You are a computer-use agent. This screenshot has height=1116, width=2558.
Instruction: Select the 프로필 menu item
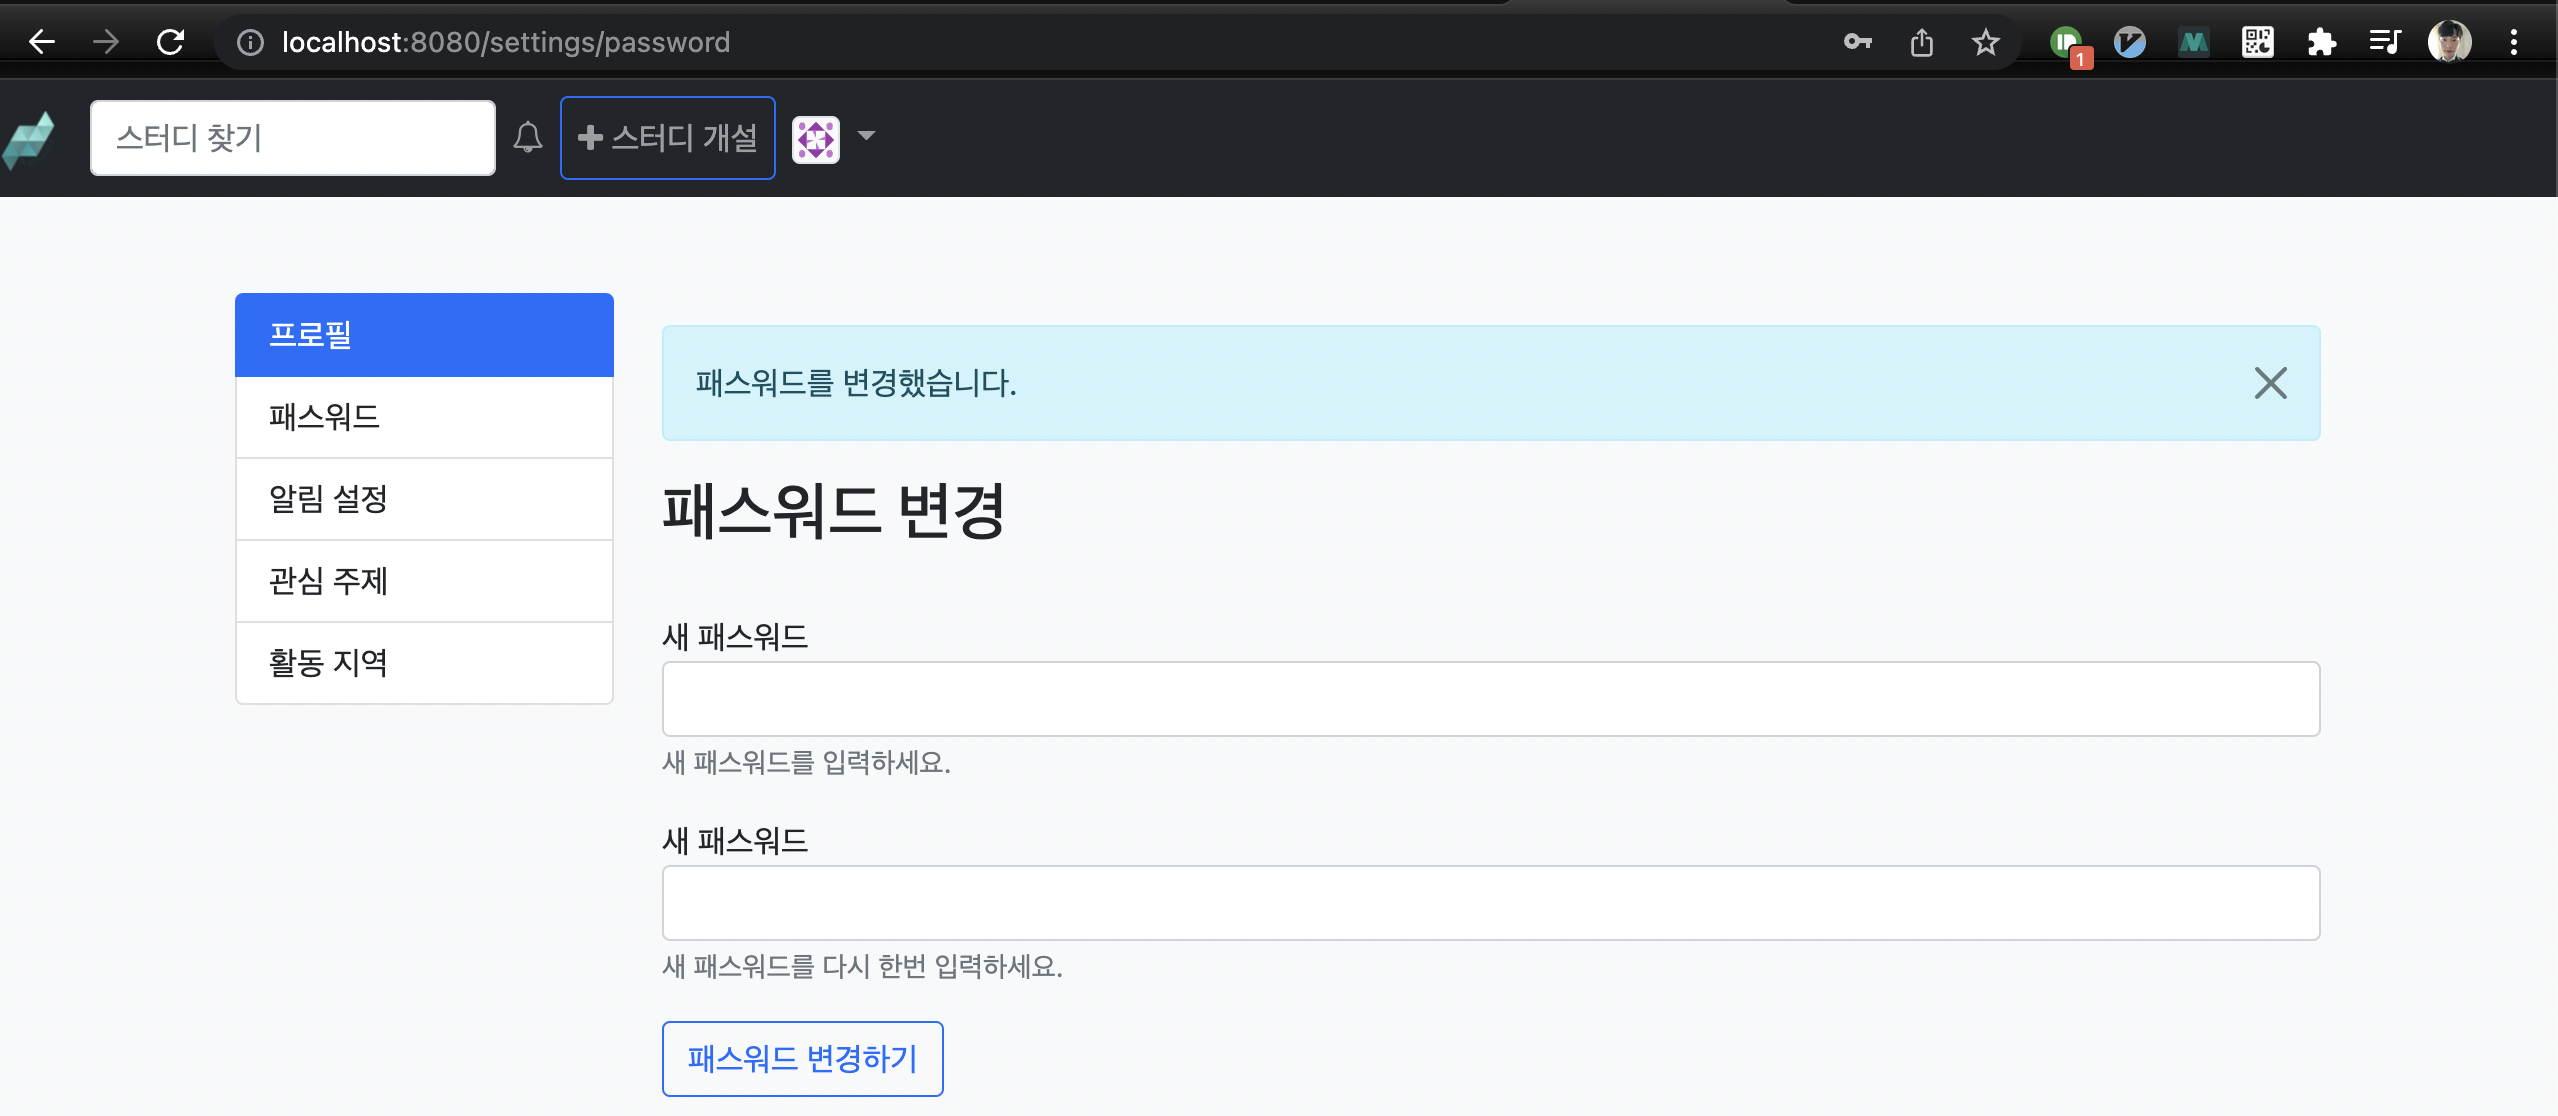tap(424, 335)
